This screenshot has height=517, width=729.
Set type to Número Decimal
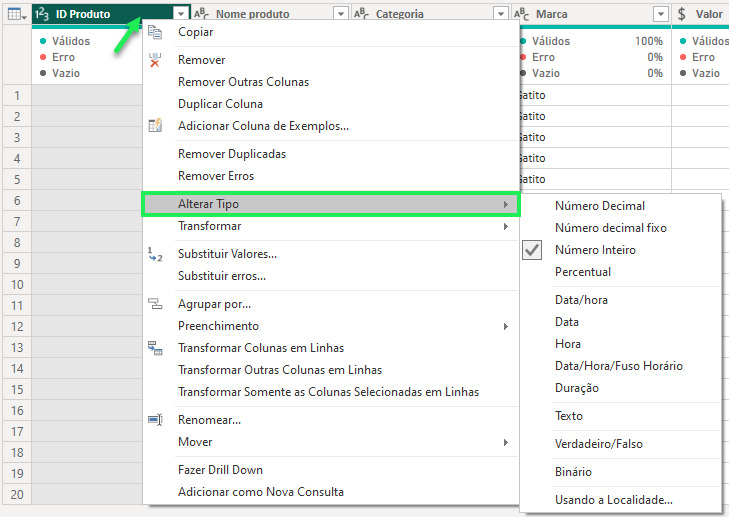(x=600, y=206)
